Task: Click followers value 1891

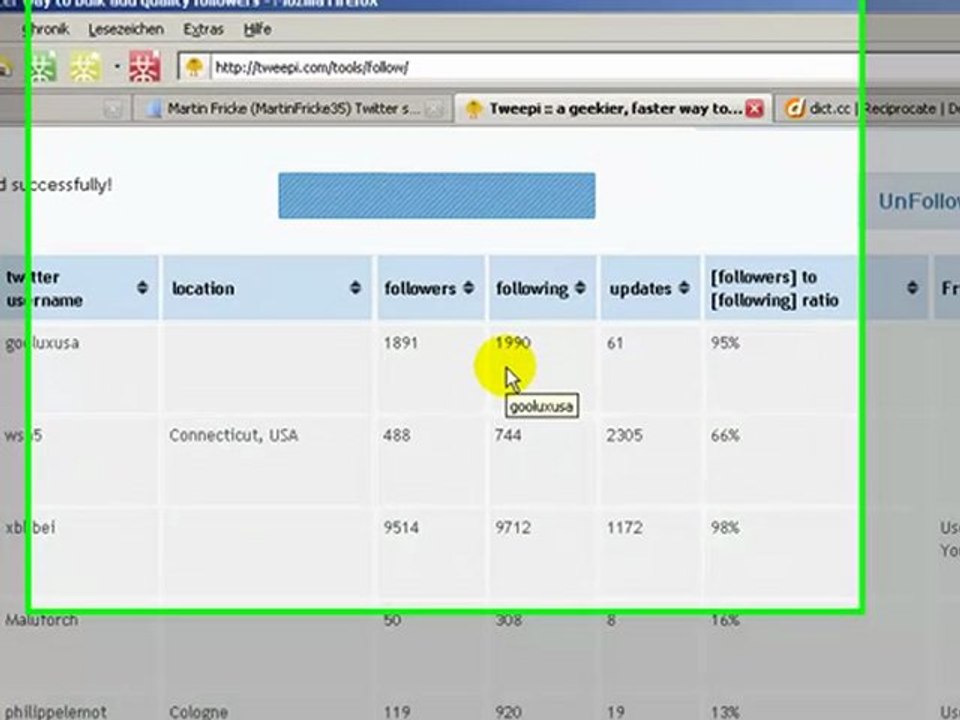Action: (x=401, y=343)
